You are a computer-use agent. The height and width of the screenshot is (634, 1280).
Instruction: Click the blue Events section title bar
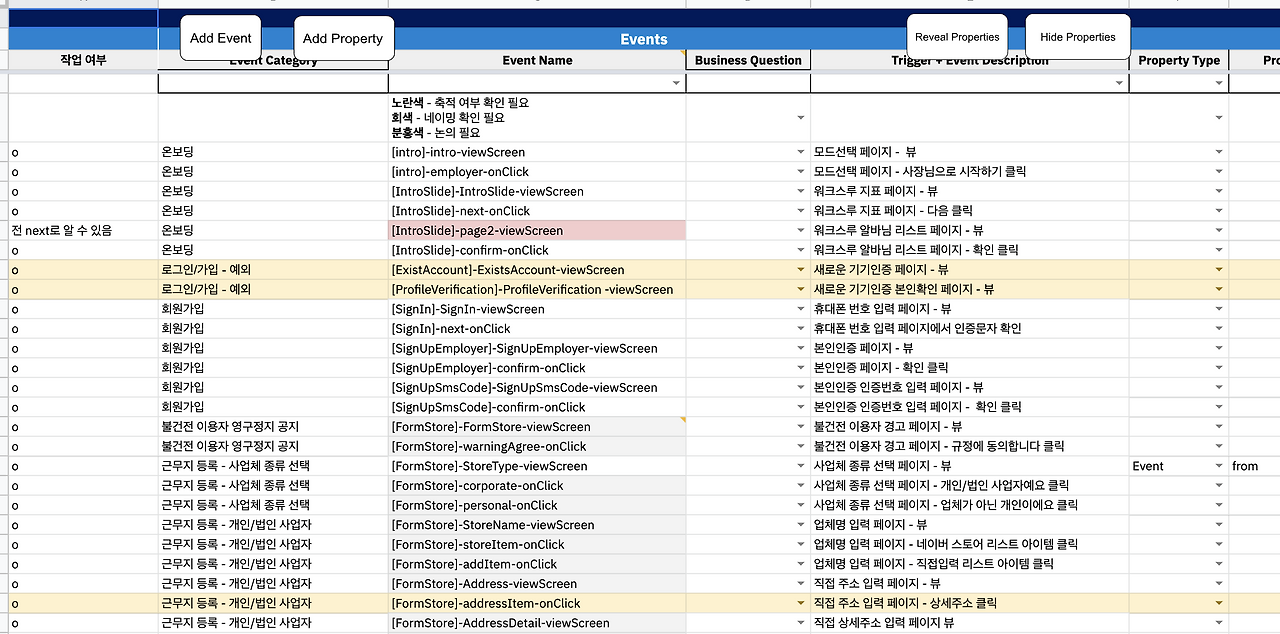[644, 40]
